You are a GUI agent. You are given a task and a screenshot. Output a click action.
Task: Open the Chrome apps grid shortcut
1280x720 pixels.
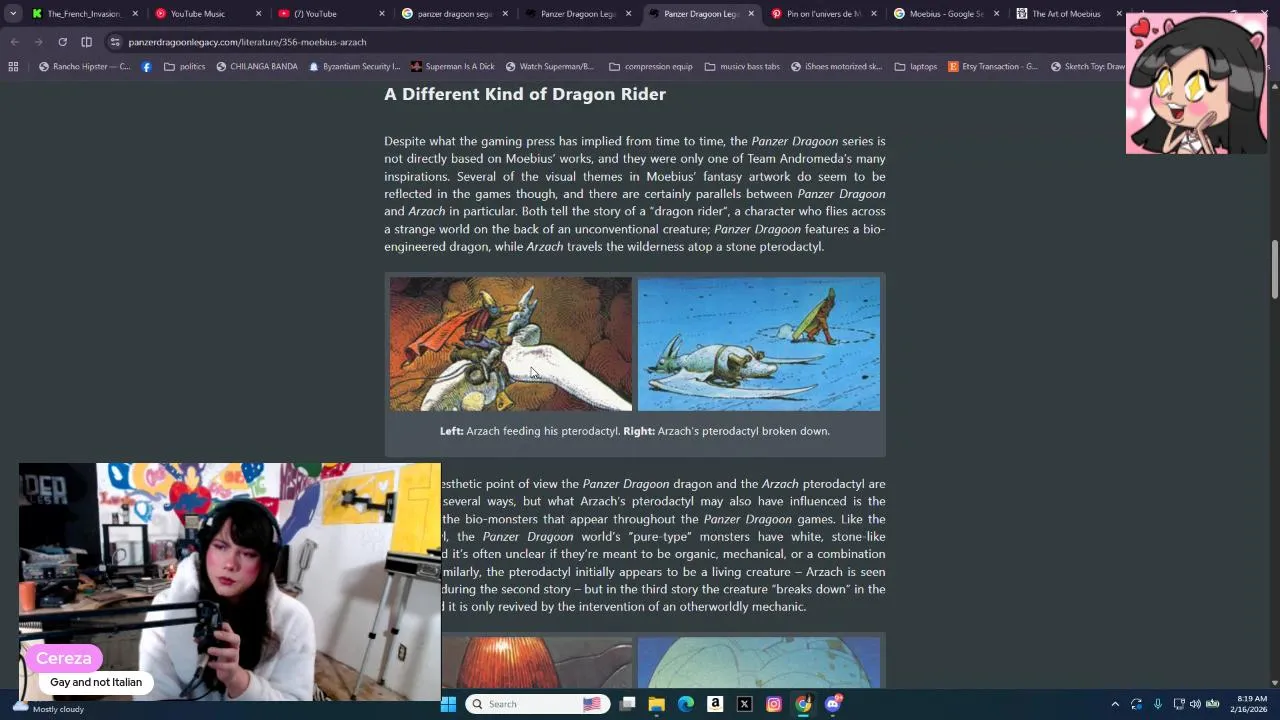click(13, 67)
